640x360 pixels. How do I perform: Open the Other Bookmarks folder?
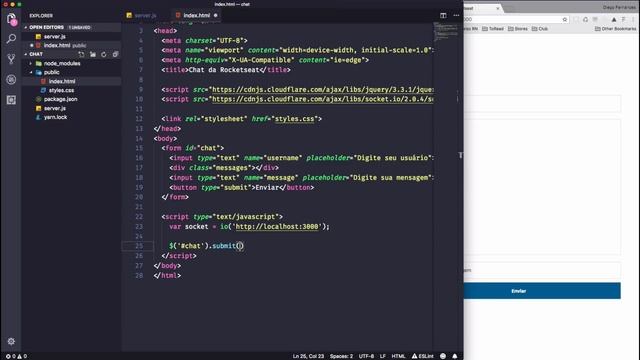tap(616, 29)
